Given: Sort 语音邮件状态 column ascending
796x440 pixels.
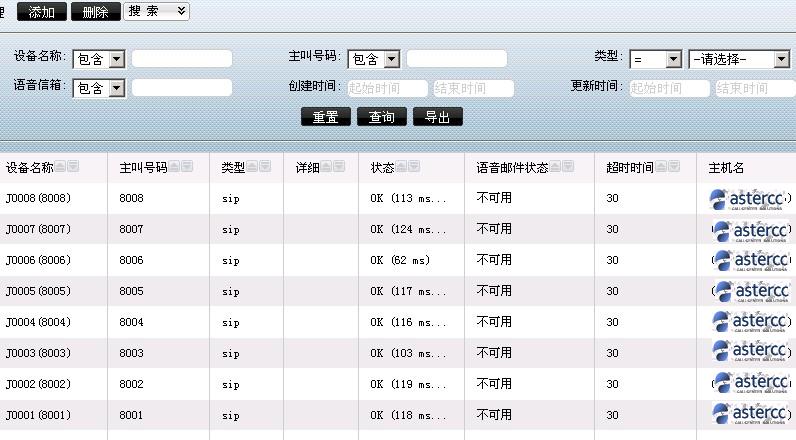Looking at the screenshot, I should (x=555, y=166).
